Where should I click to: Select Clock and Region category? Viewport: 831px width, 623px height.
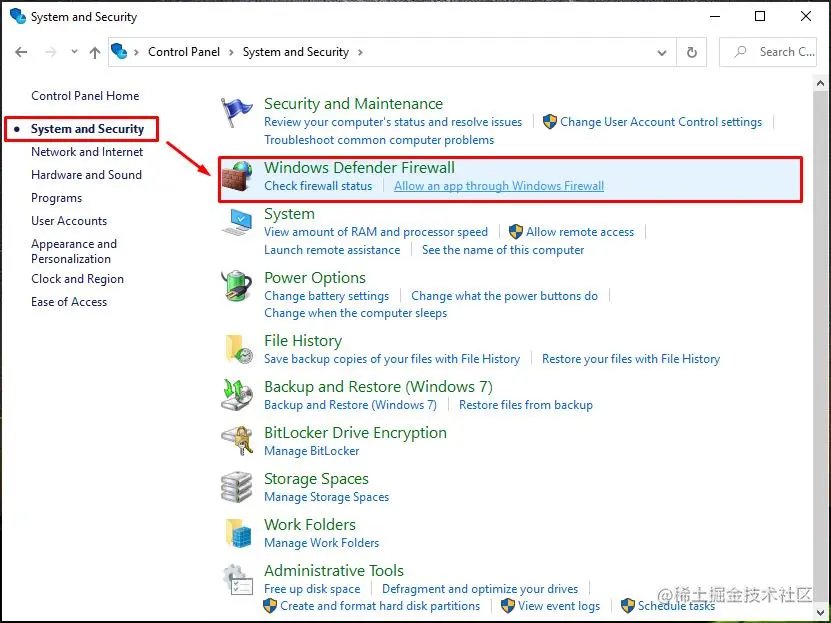(77, 279)
